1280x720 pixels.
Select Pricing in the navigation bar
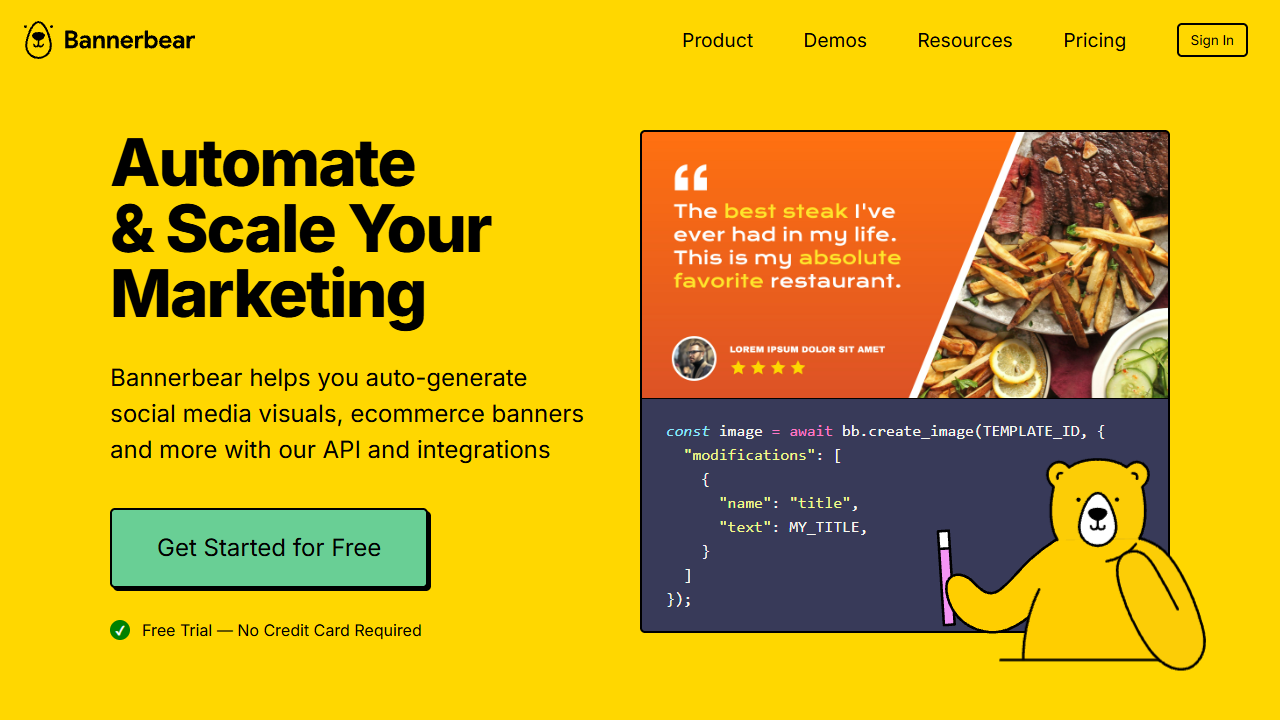coord(1094,40)
